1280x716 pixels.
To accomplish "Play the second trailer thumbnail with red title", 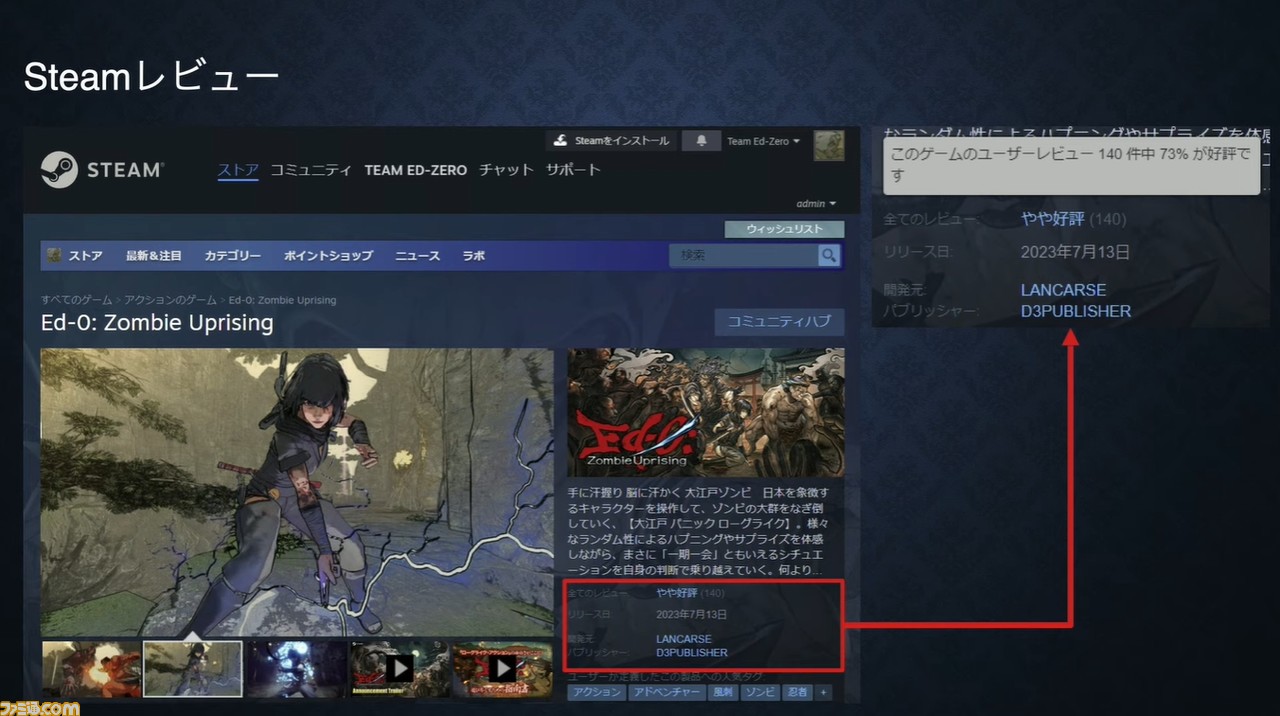I will point(502,668).
